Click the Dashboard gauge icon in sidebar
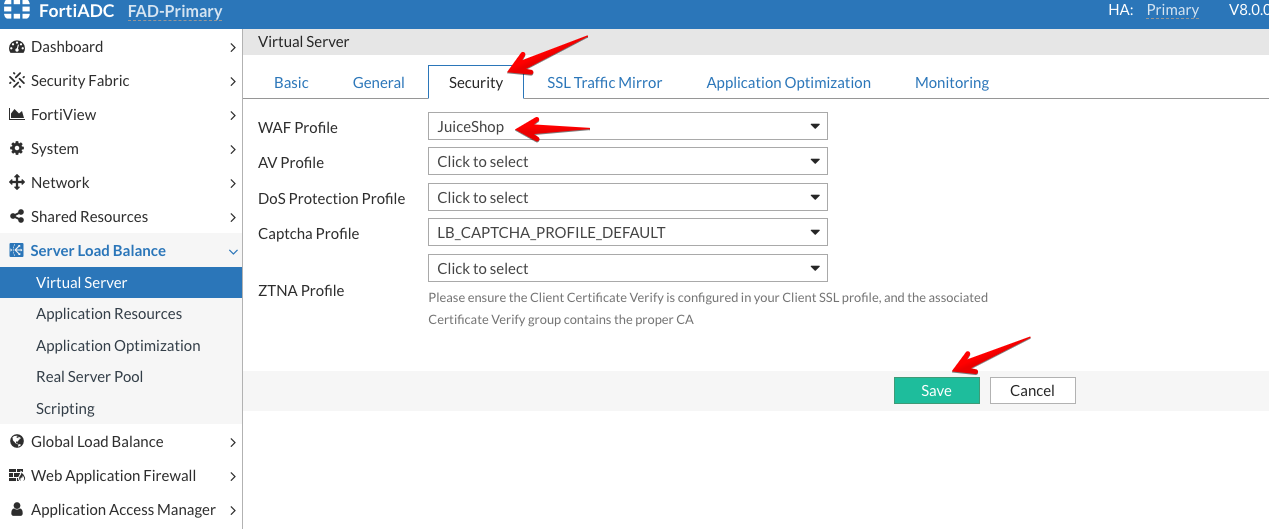This screenshot has height=529, width=1269. pyautogui.click(x=16, y=47)
